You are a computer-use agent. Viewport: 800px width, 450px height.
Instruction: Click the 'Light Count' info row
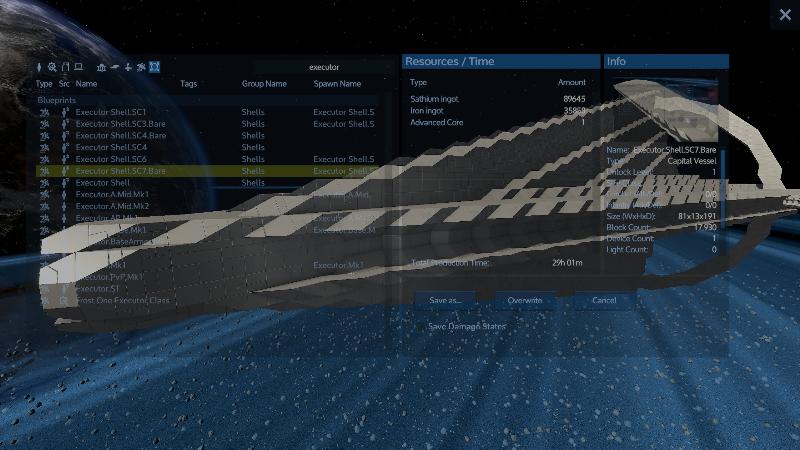(x=661, y=249)
